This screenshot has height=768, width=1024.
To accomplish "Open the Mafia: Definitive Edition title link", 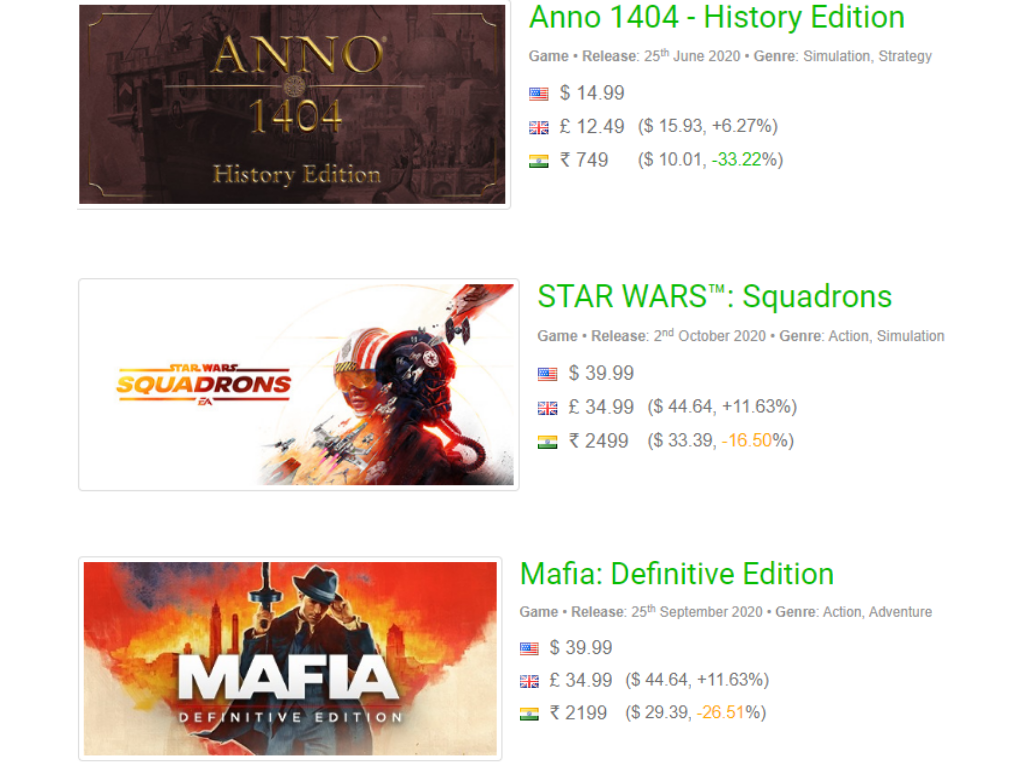I will [x=677, y=574].
